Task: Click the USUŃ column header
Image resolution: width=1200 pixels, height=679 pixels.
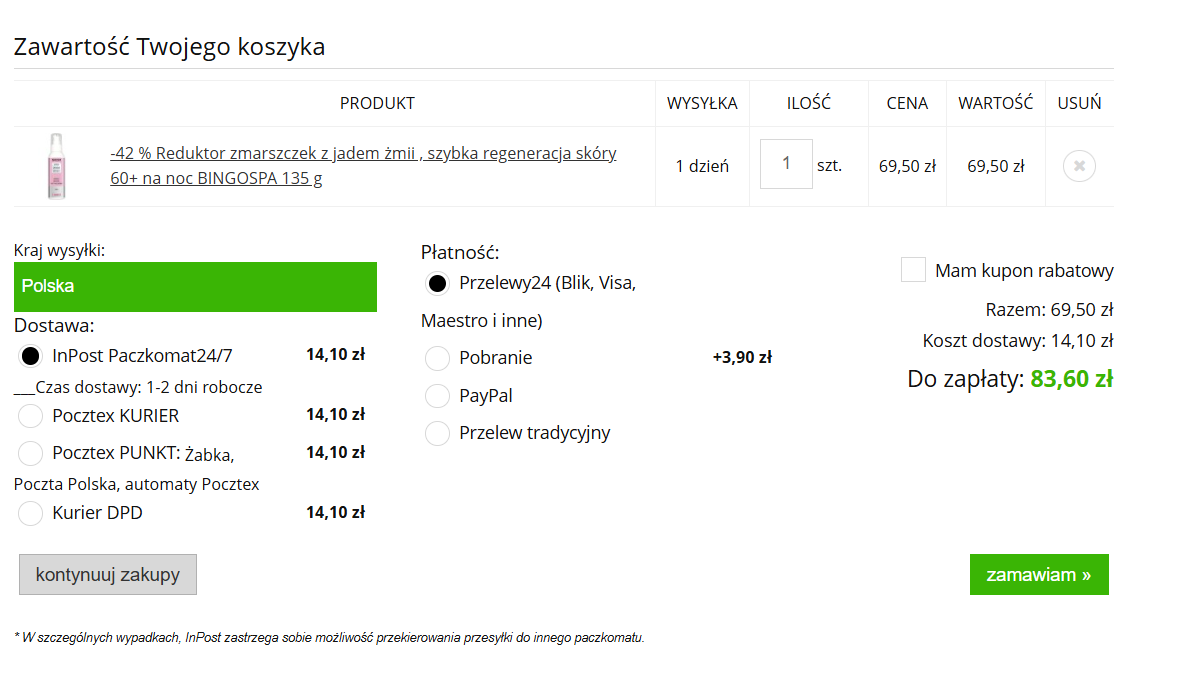Action: pyautogui.click(x=1079, y=103)
